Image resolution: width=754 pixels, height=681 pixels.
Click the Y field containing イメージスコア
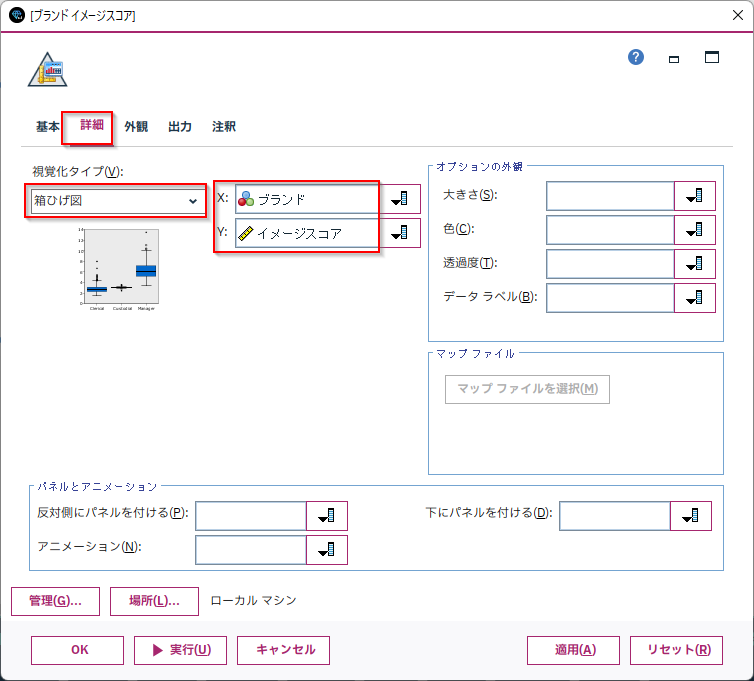coord(307,233)
